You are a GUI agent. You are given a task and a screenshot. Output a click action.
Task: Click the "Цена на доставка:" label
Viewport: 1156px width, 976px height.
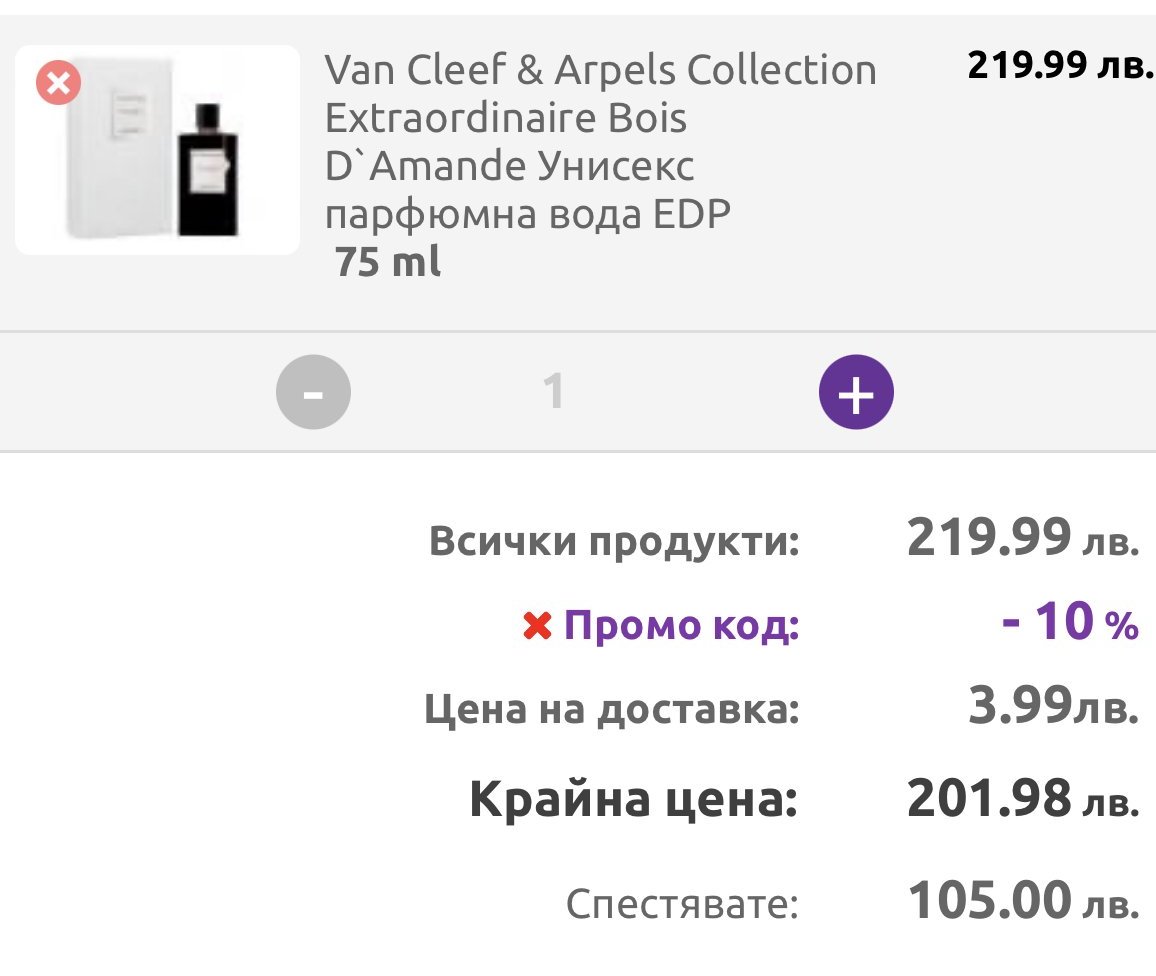click(x=612, y=710)
